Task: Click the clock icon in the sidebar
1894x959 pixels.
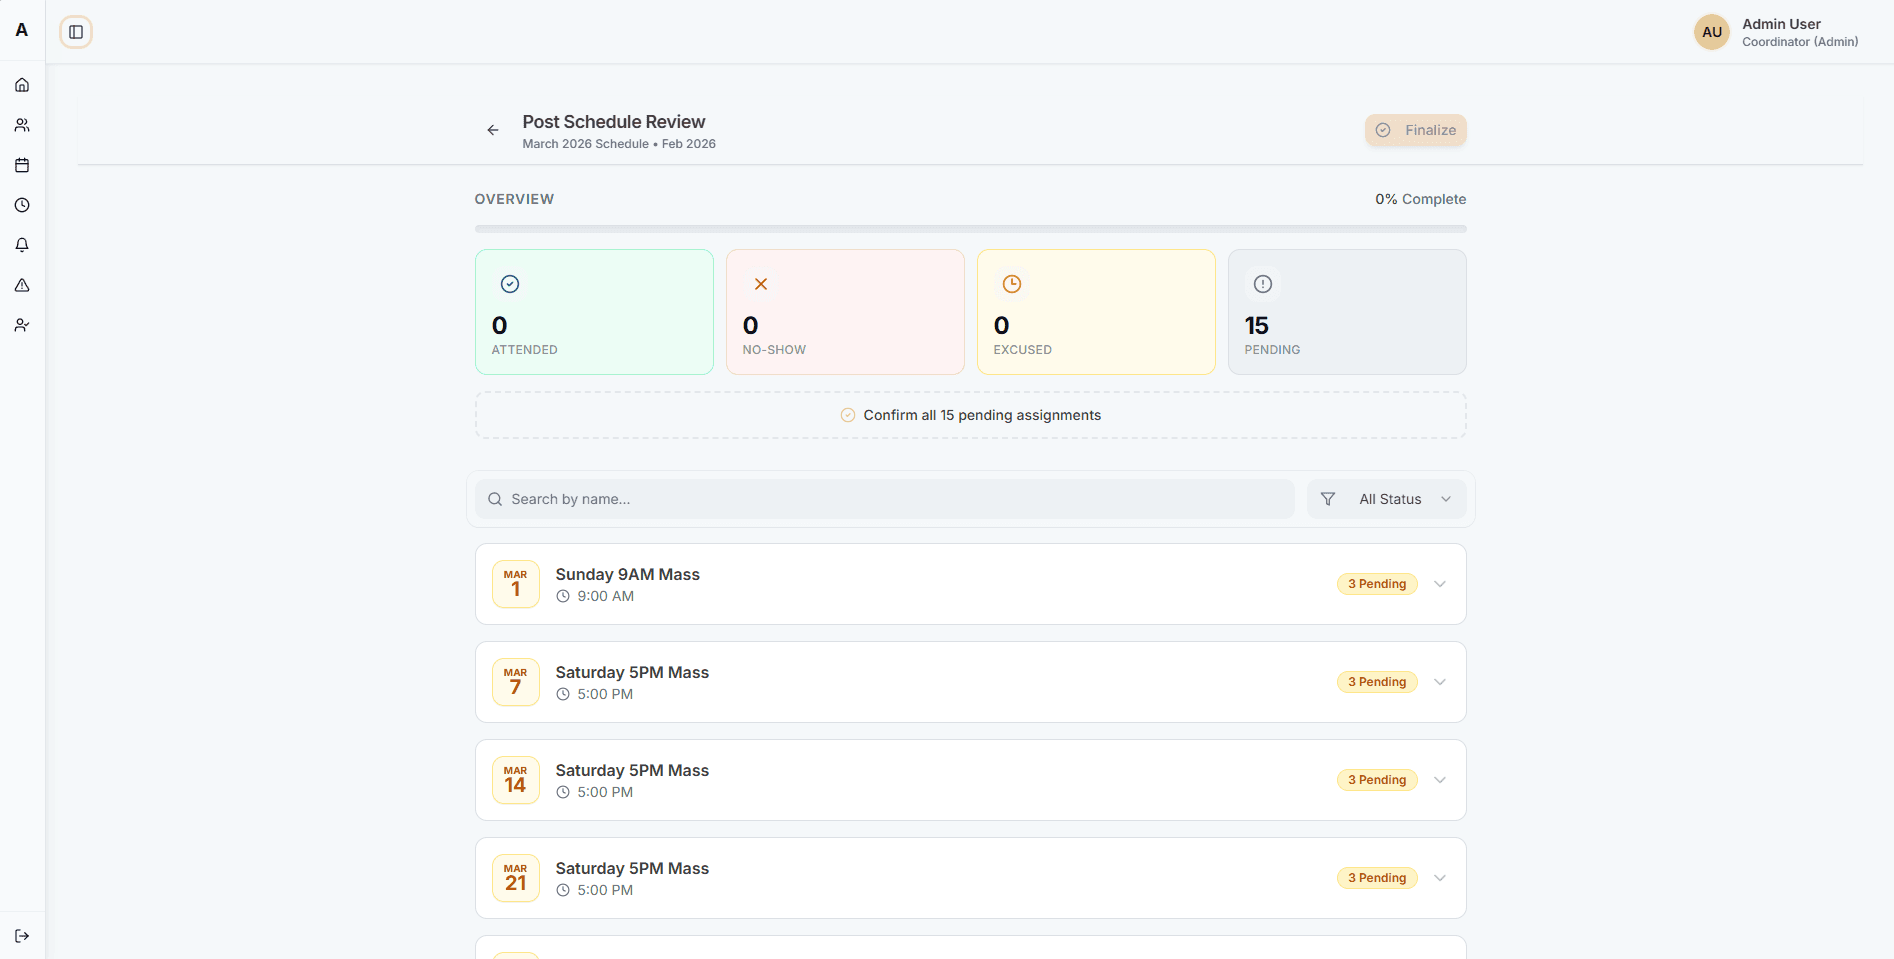Action: pyautogui.click(x=21, y=205)
